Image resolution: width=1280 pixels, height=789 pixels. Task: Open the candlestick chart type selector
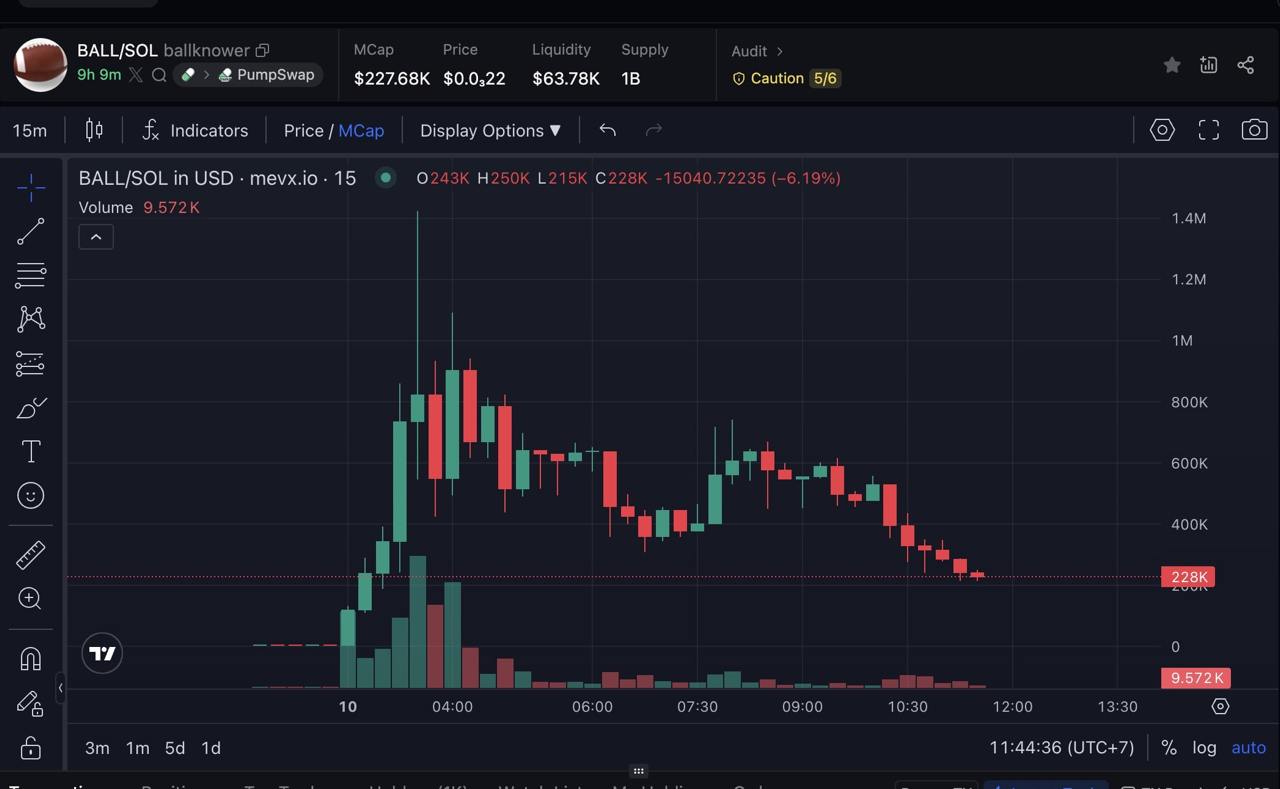point(94,130)
